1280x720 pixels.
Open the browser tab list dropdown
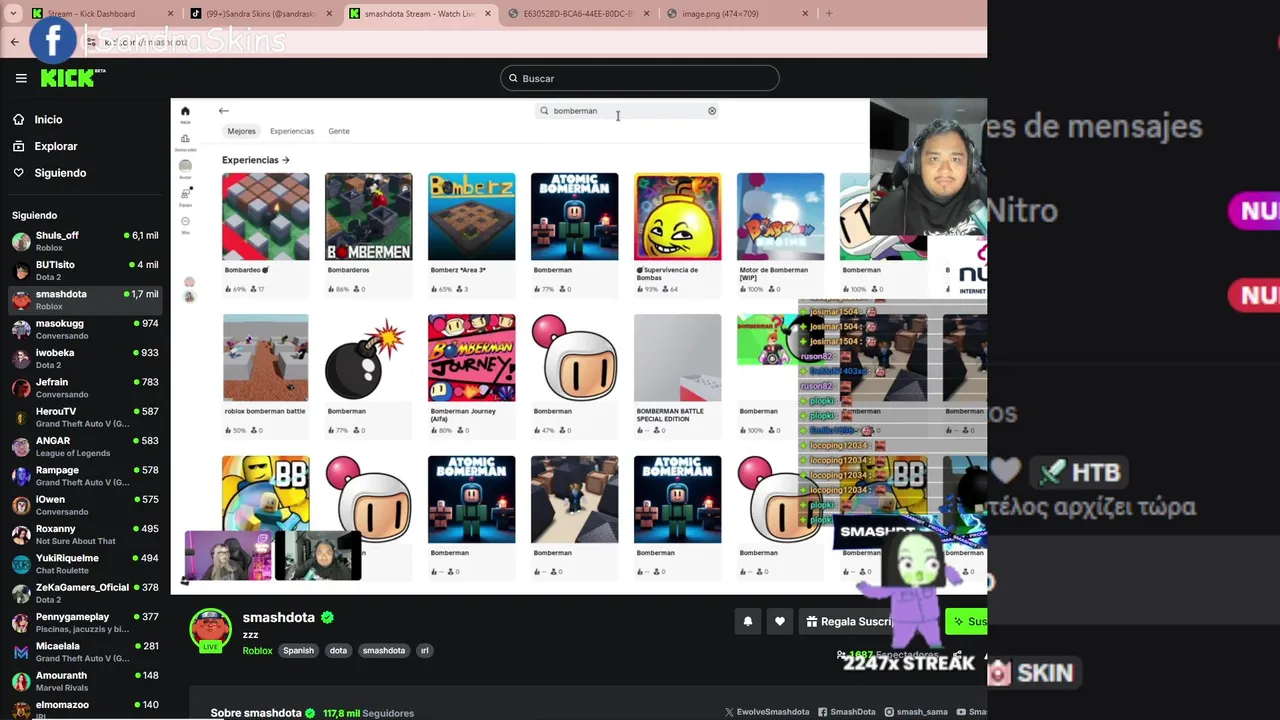tap(13, 14)
